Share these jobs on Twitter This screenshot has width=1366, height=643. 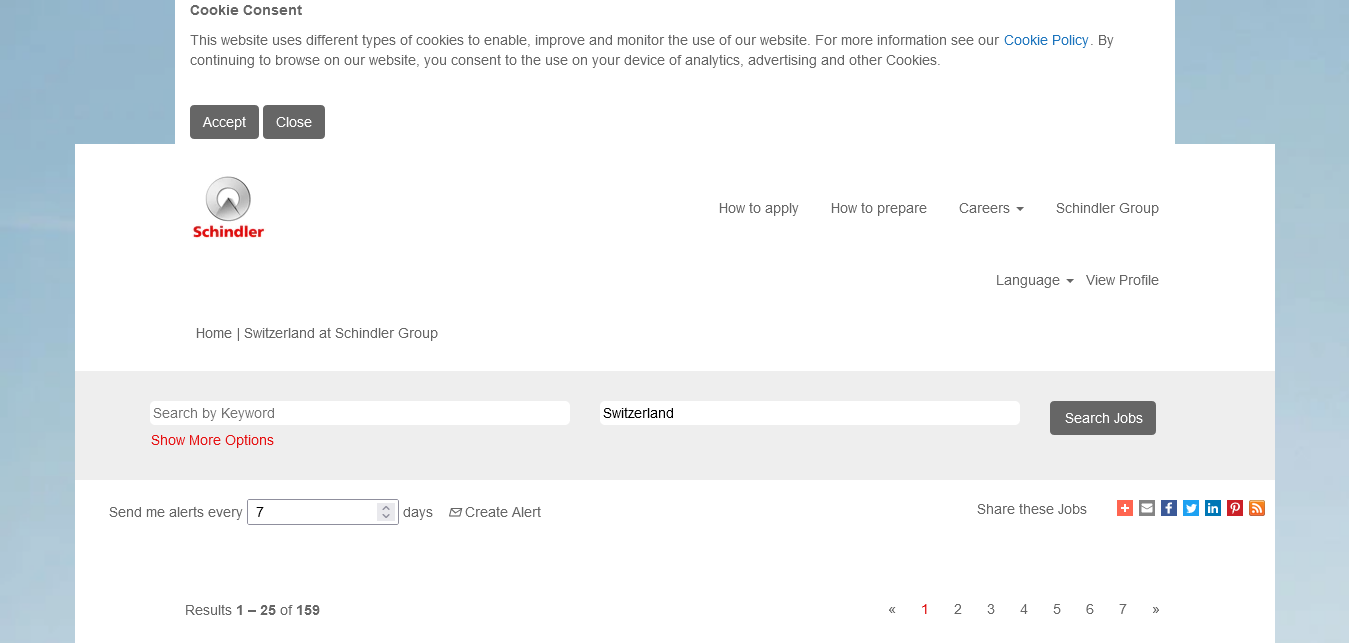click(x=1191, y=508)
